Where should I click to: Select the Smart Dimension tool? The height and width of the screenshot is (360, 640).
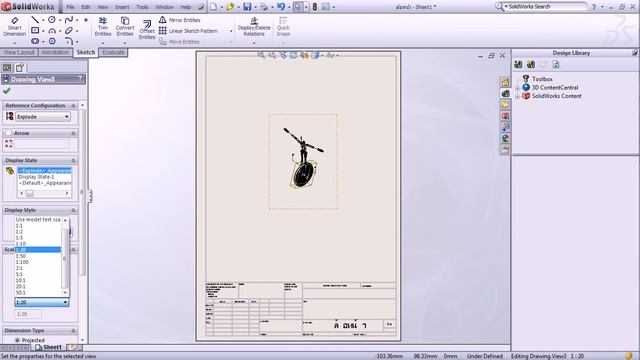15,27
